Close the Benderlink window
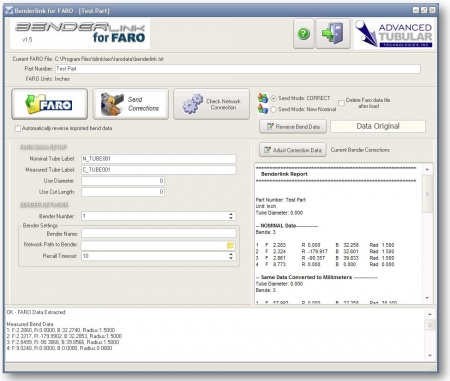This screenshot has width=450, height=381. coord(432,10)
